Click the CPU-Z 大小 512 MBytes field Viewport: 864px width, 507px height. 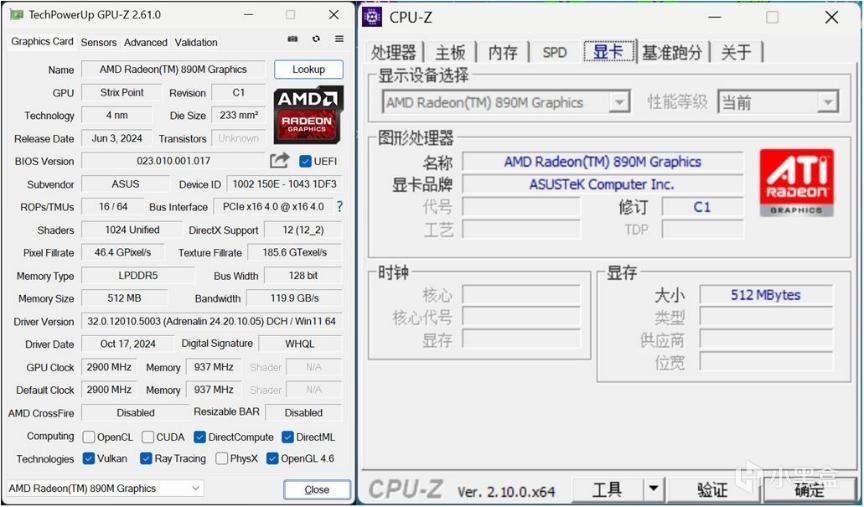point(766,295)
